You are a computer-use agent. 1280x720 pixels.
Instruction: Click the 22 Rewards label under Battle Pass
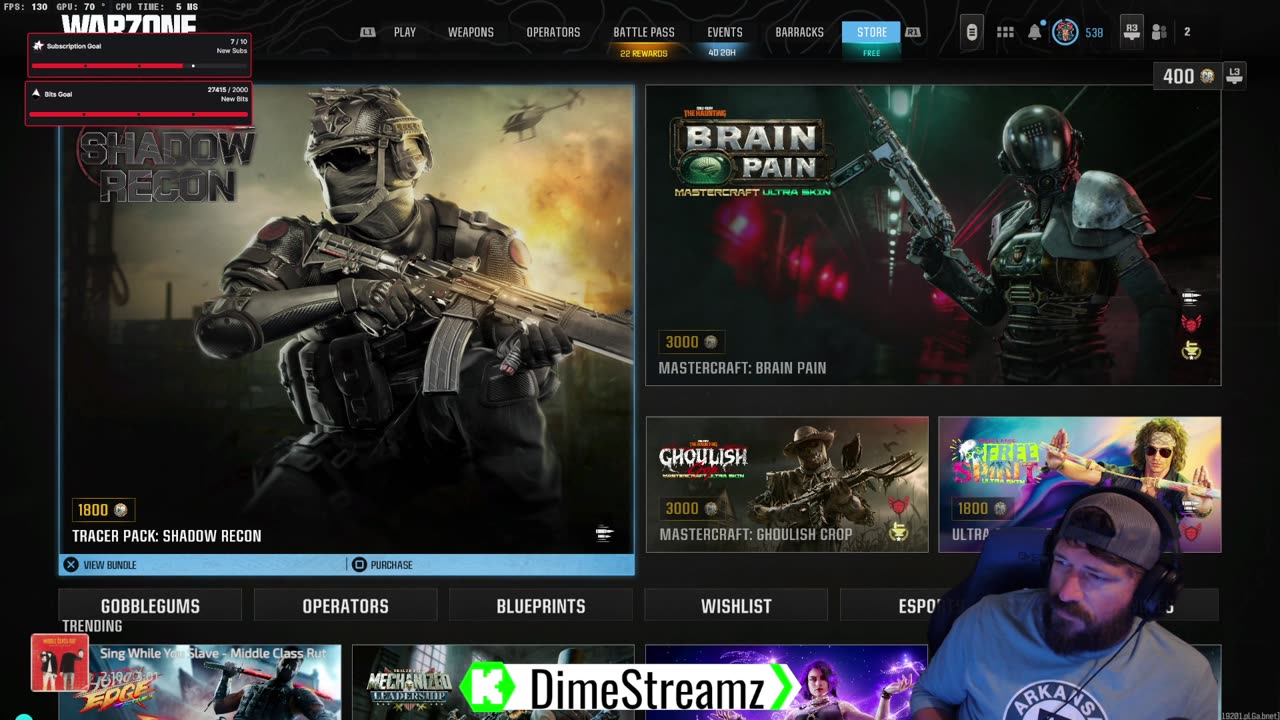644,53
